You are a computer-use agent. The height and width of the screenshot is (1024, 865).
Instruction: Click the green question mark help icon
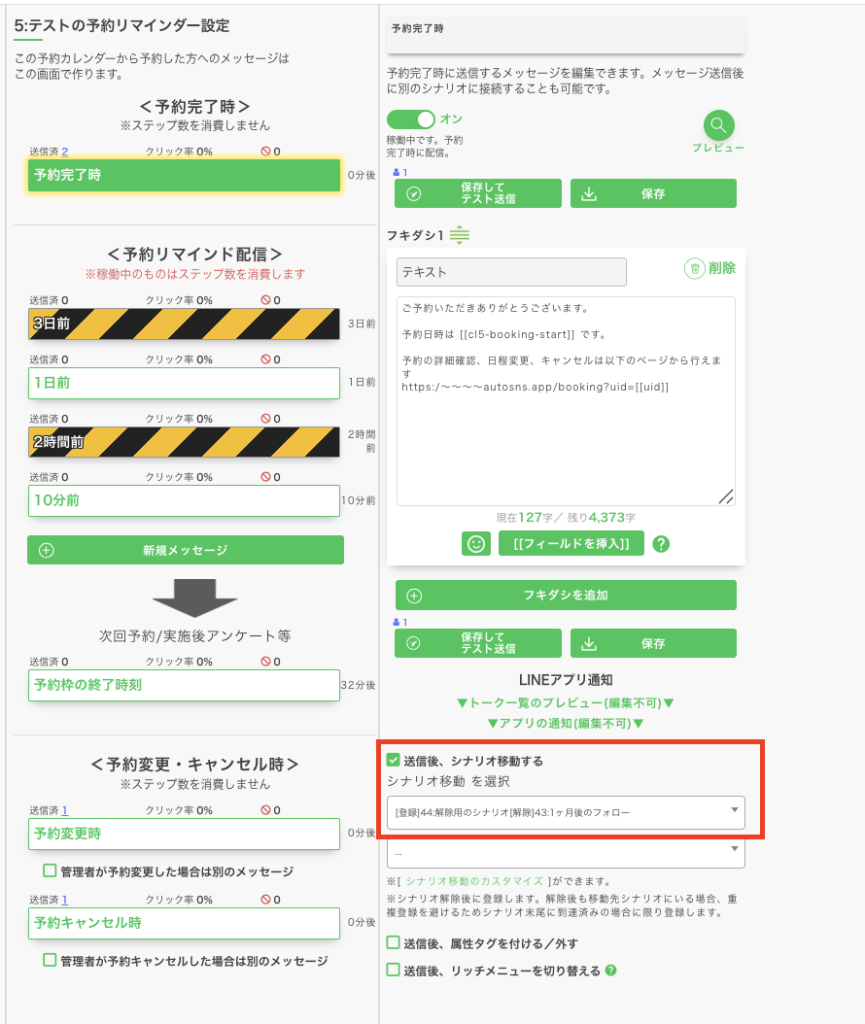tap(660, 544)
